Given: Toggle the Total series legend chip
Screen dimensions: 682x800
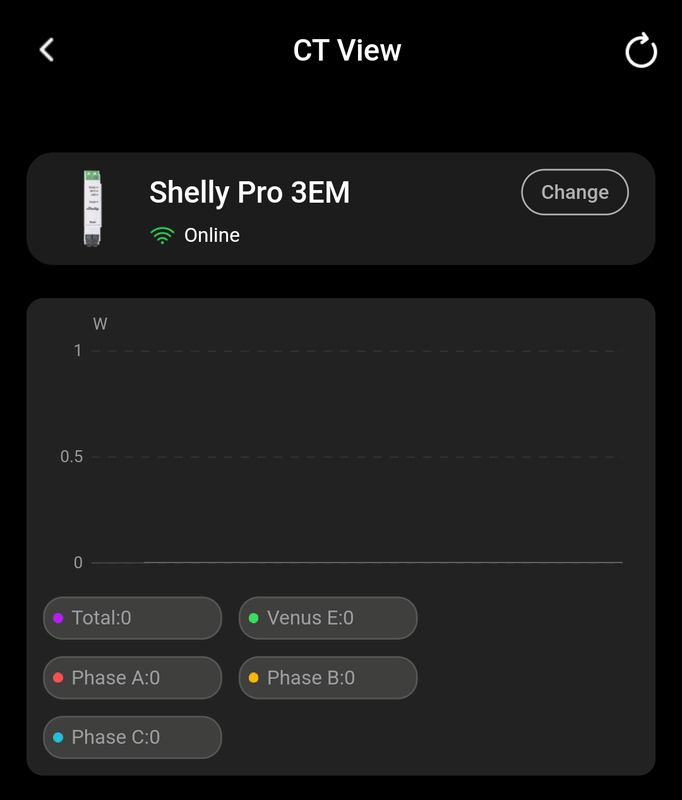Looking at the screenshot, I should coord(132,618).
